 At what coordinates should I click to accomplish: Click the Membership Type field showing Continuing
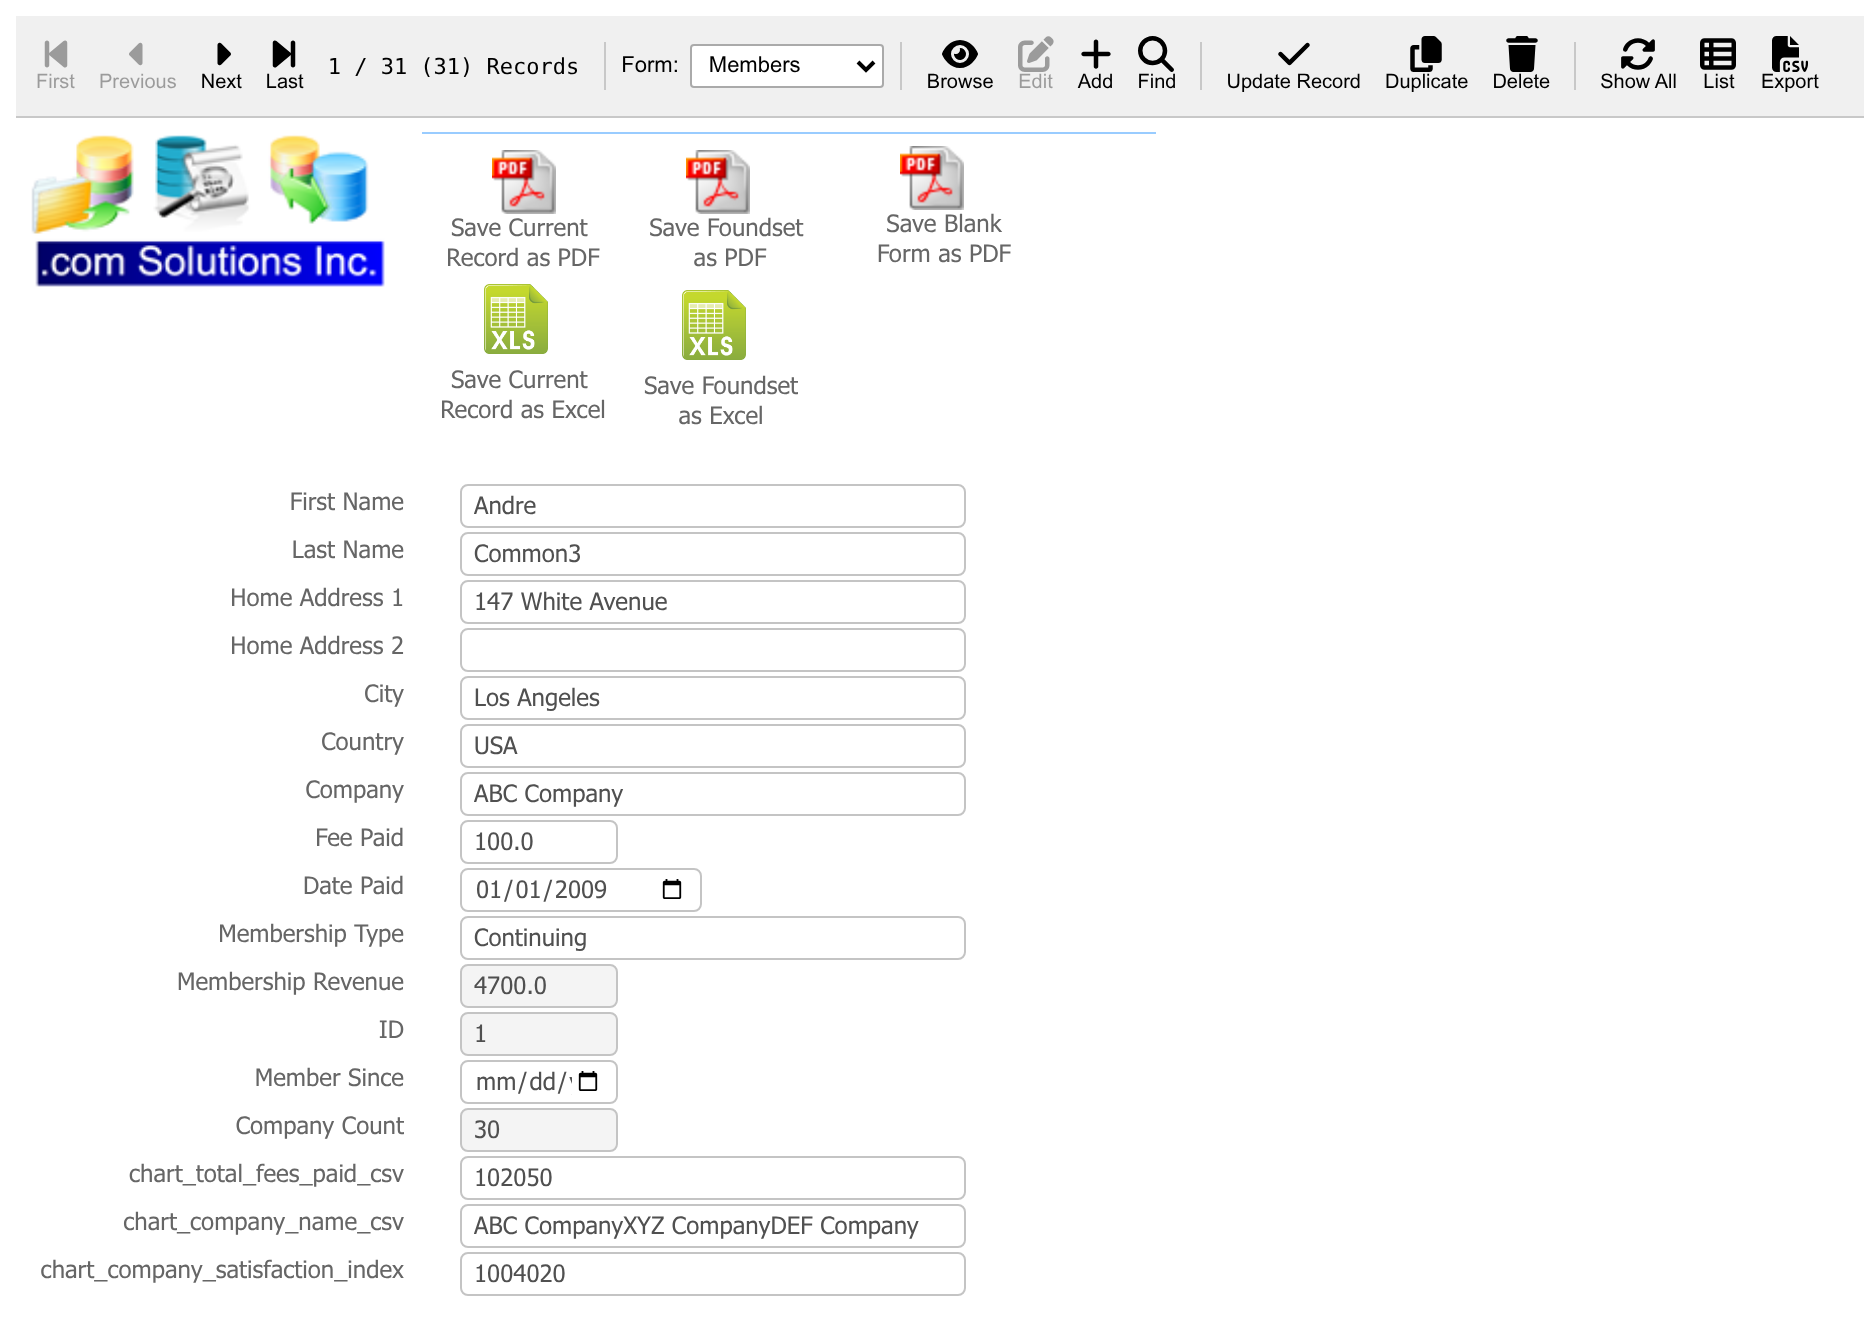coord(712,938)
